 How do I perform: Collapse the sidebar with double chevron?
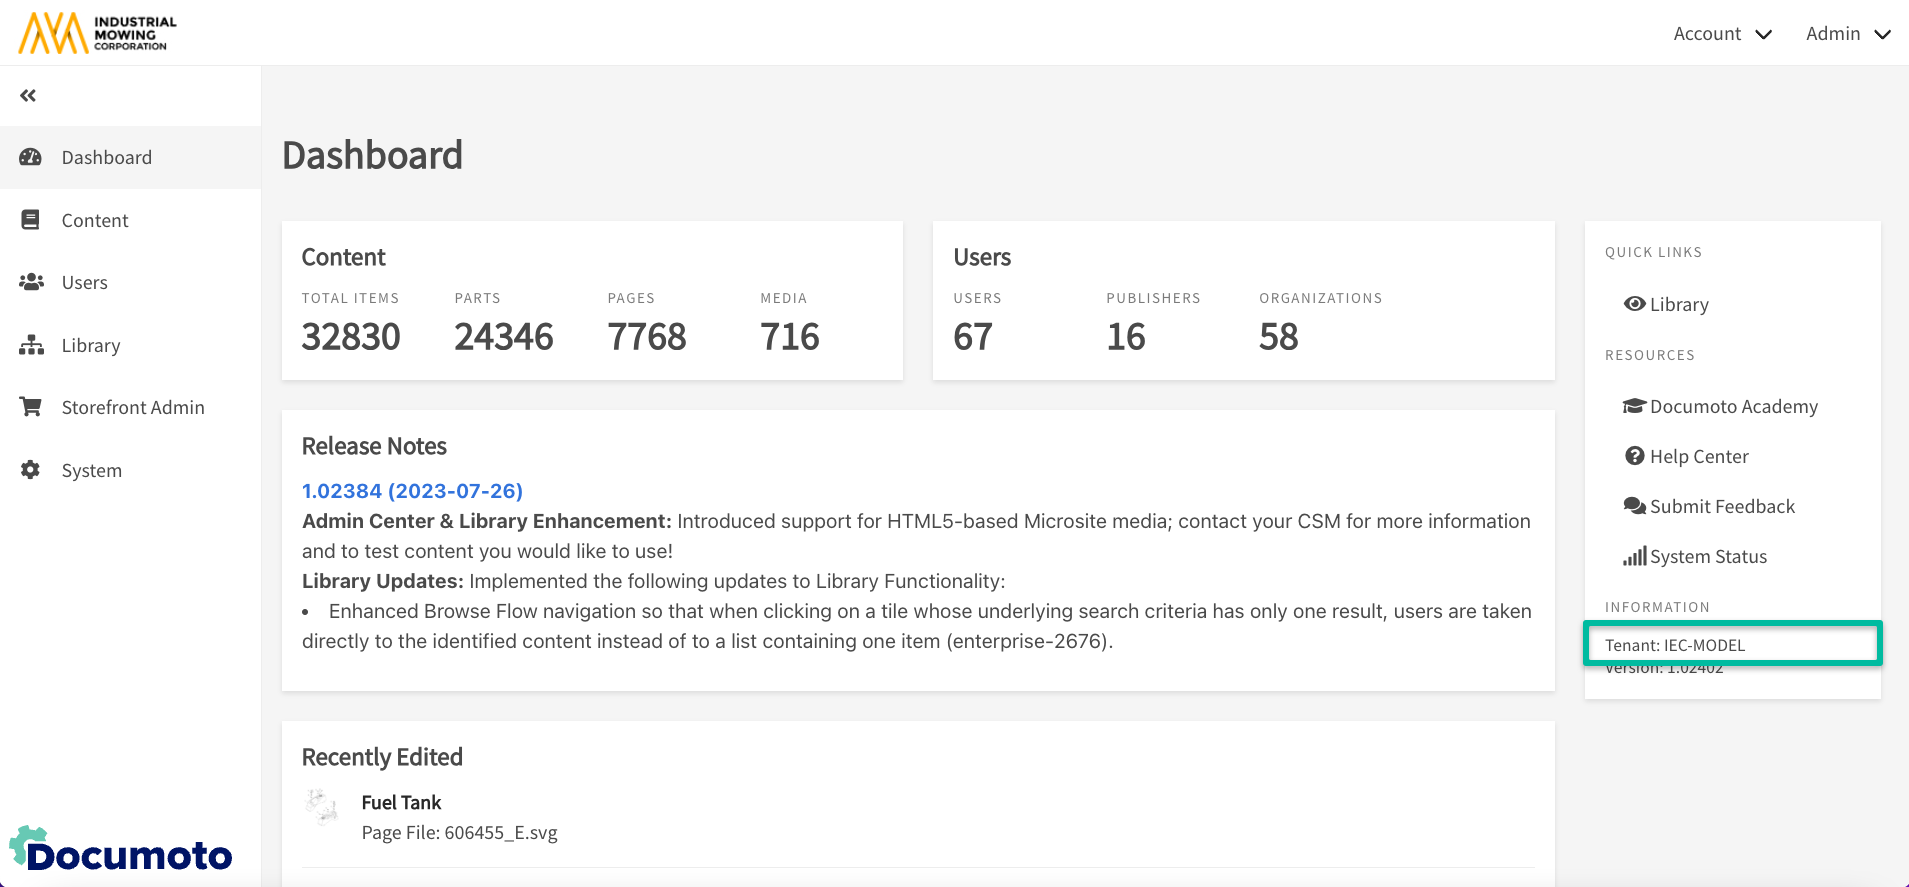pyautogui.click(x=28, y=96)
